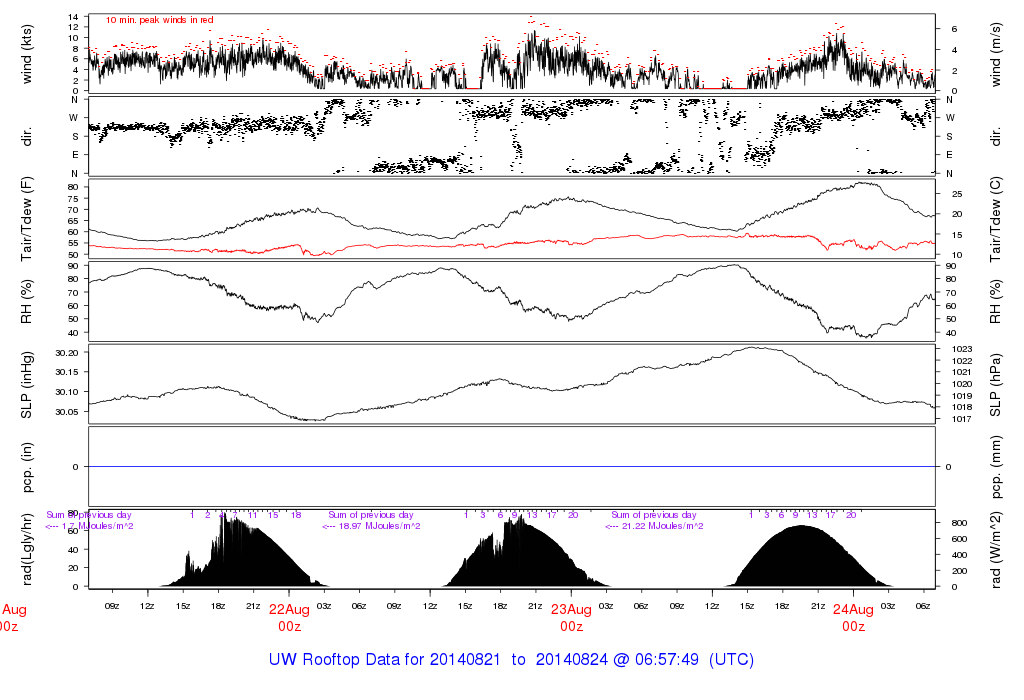Click the '30.20' tick on the SLP axis

pos(67,353)
